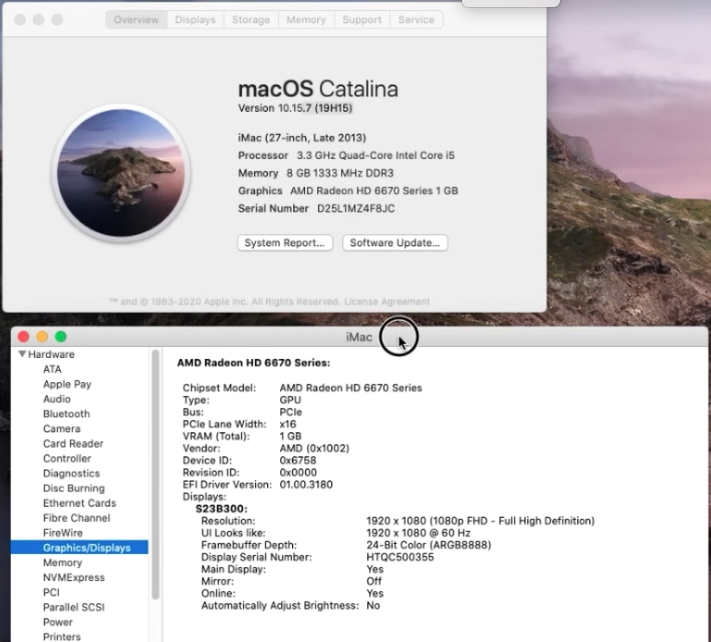The height and width of the screenshot is (642, 711).
Task: Open the License Agreement link
Action: tap(387, 302)
